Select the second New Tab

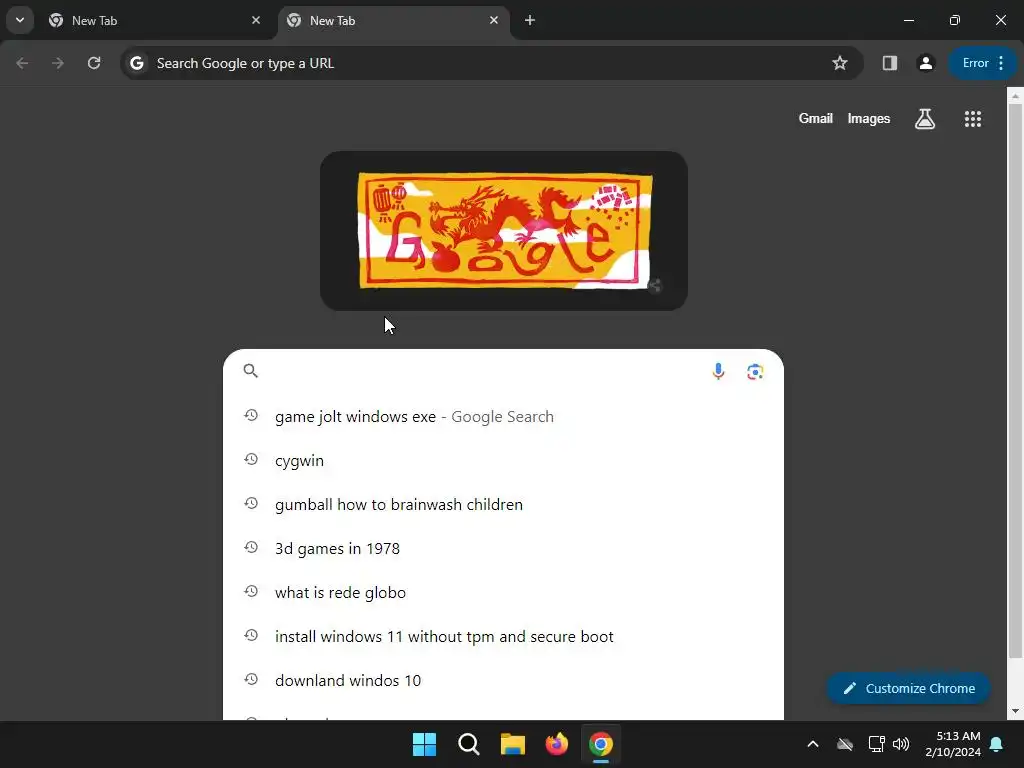[393, 20]
